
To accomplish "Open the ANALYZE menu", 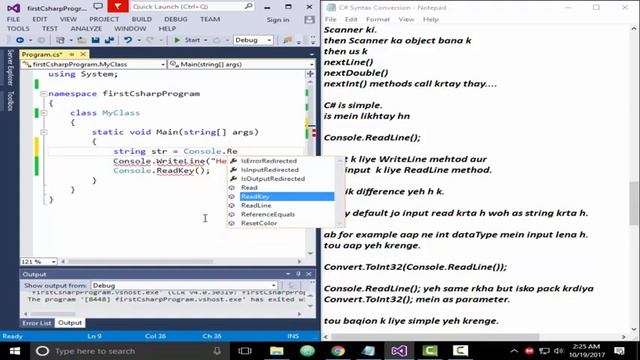I will tap(86, 29).
